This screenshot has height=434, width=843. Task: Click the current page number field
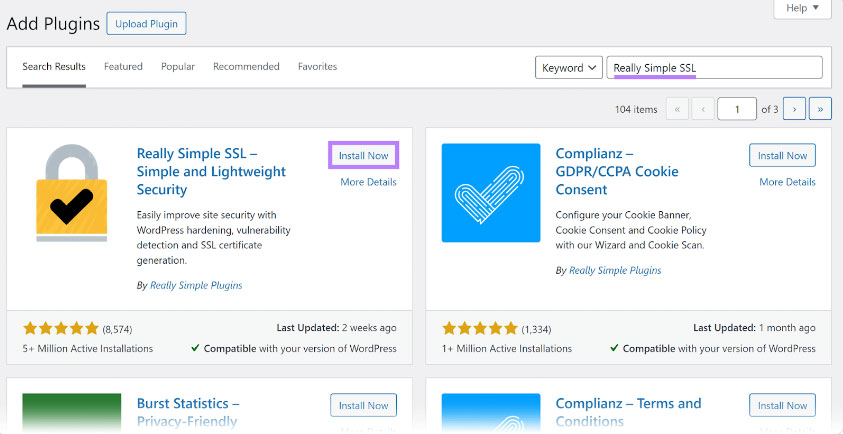(x=737, y=109)
